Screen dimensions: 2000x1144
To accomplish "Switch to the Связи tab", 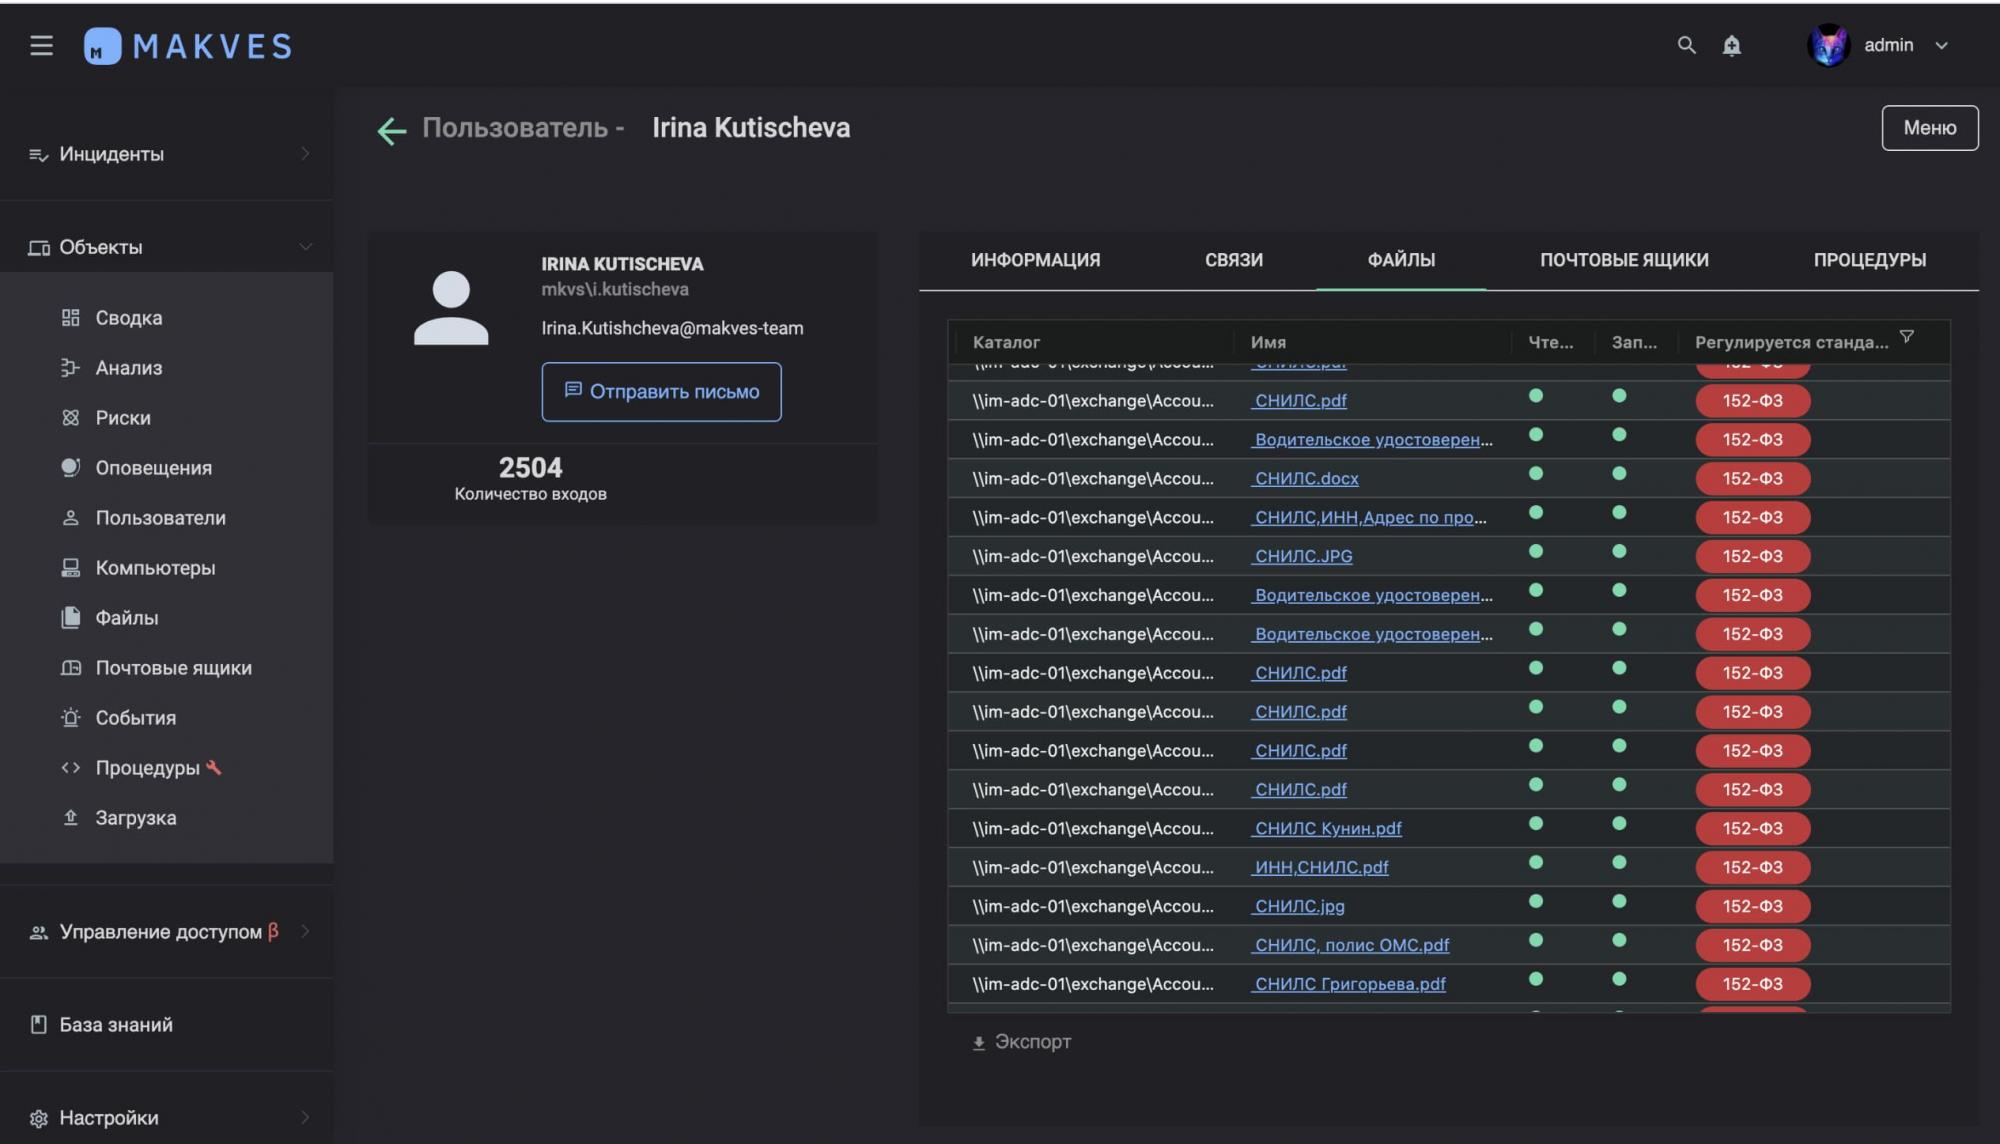I will coord(1233,260).
